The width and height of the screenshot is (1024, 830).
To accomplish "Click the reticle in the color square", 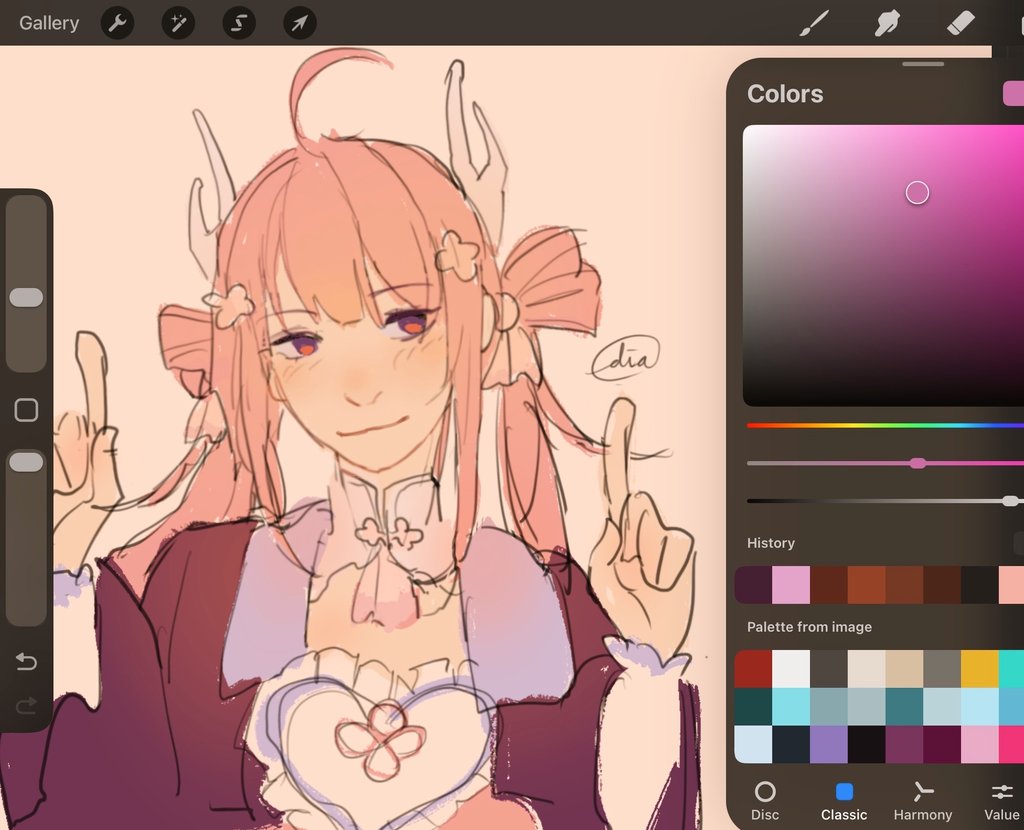I will click(918, 193).
